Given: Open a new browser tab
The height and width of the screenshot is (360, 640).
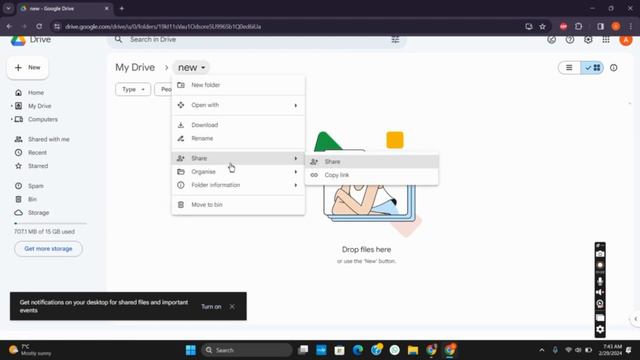Looking at the screenshot, I should [122, 9].
